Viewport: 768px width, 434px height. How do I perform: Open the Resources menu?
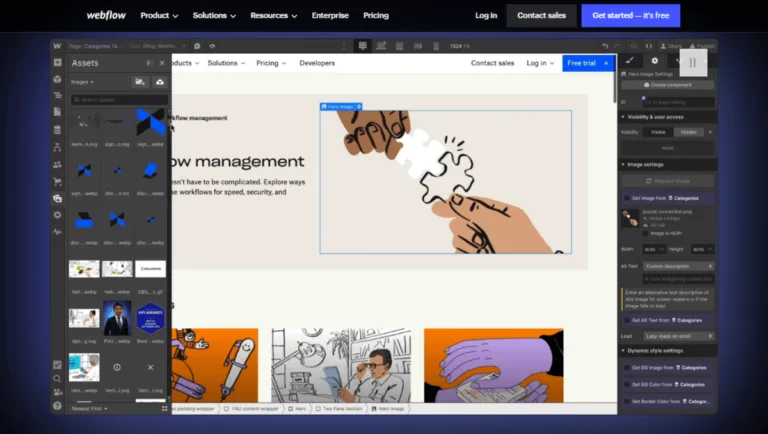coord(273,15)
